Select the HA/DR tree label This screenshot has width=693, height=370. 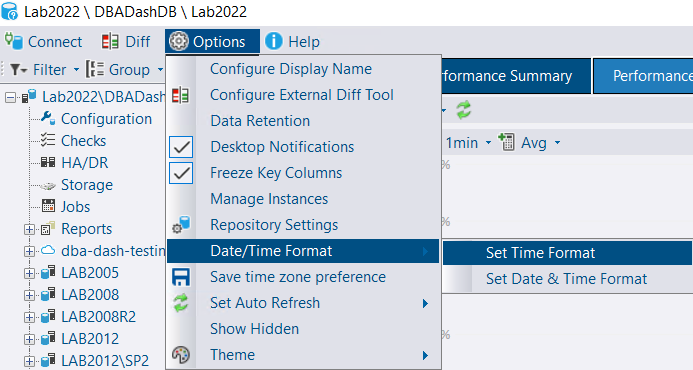coord(84,163)
